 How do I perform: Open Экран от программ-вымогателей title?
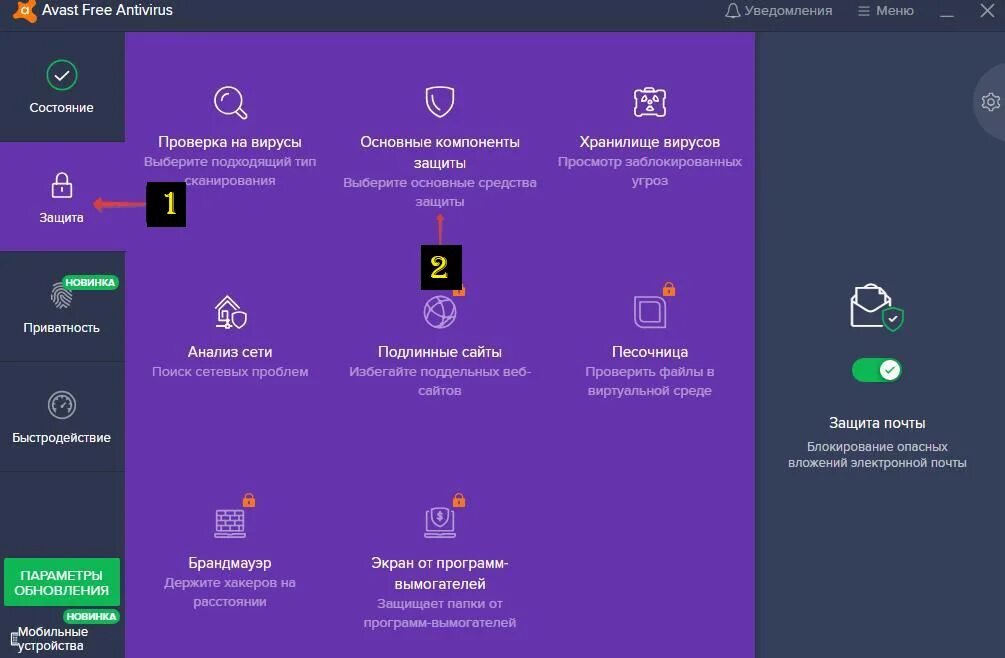440,573
